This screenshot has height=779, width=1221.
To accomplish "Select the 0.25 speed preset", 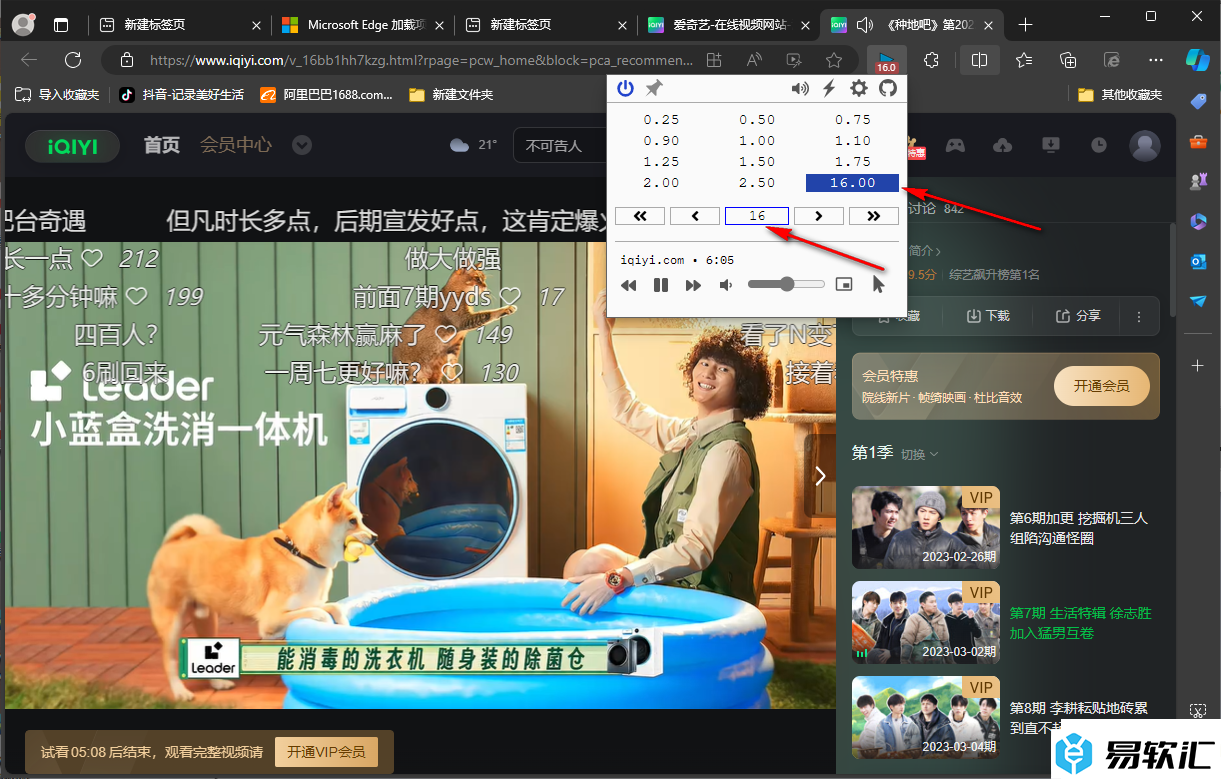I will (661, 120).
